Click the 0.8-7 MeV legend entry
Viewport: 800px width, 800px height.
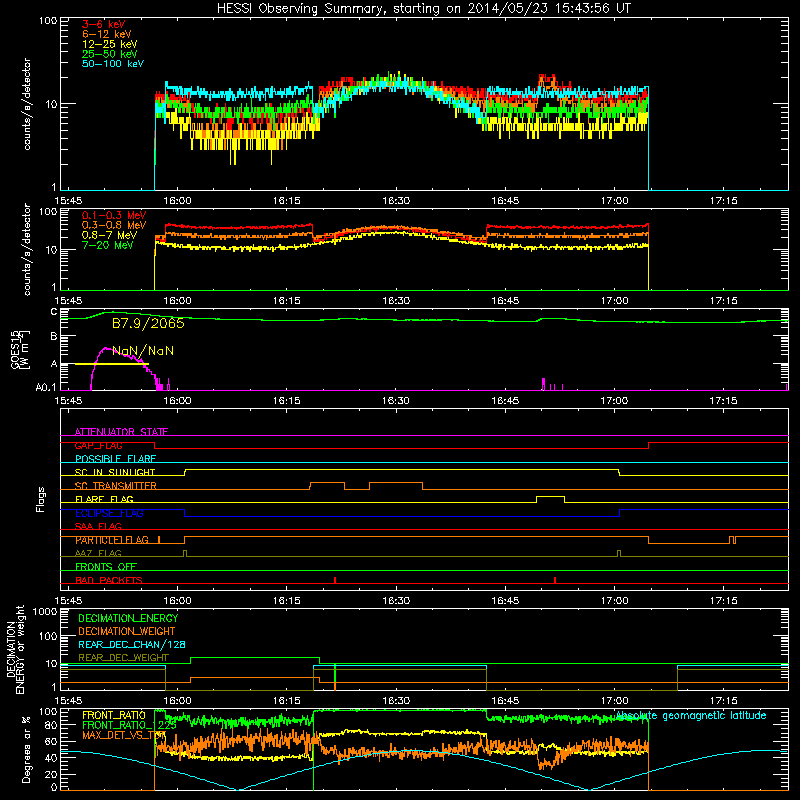point(109,236)
